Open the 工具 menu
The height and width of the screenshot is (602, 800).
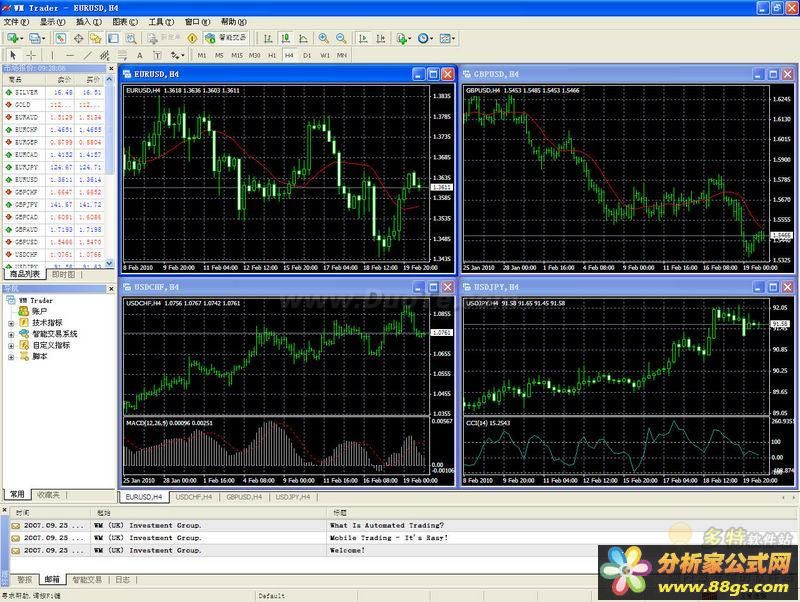coord(161,22)
